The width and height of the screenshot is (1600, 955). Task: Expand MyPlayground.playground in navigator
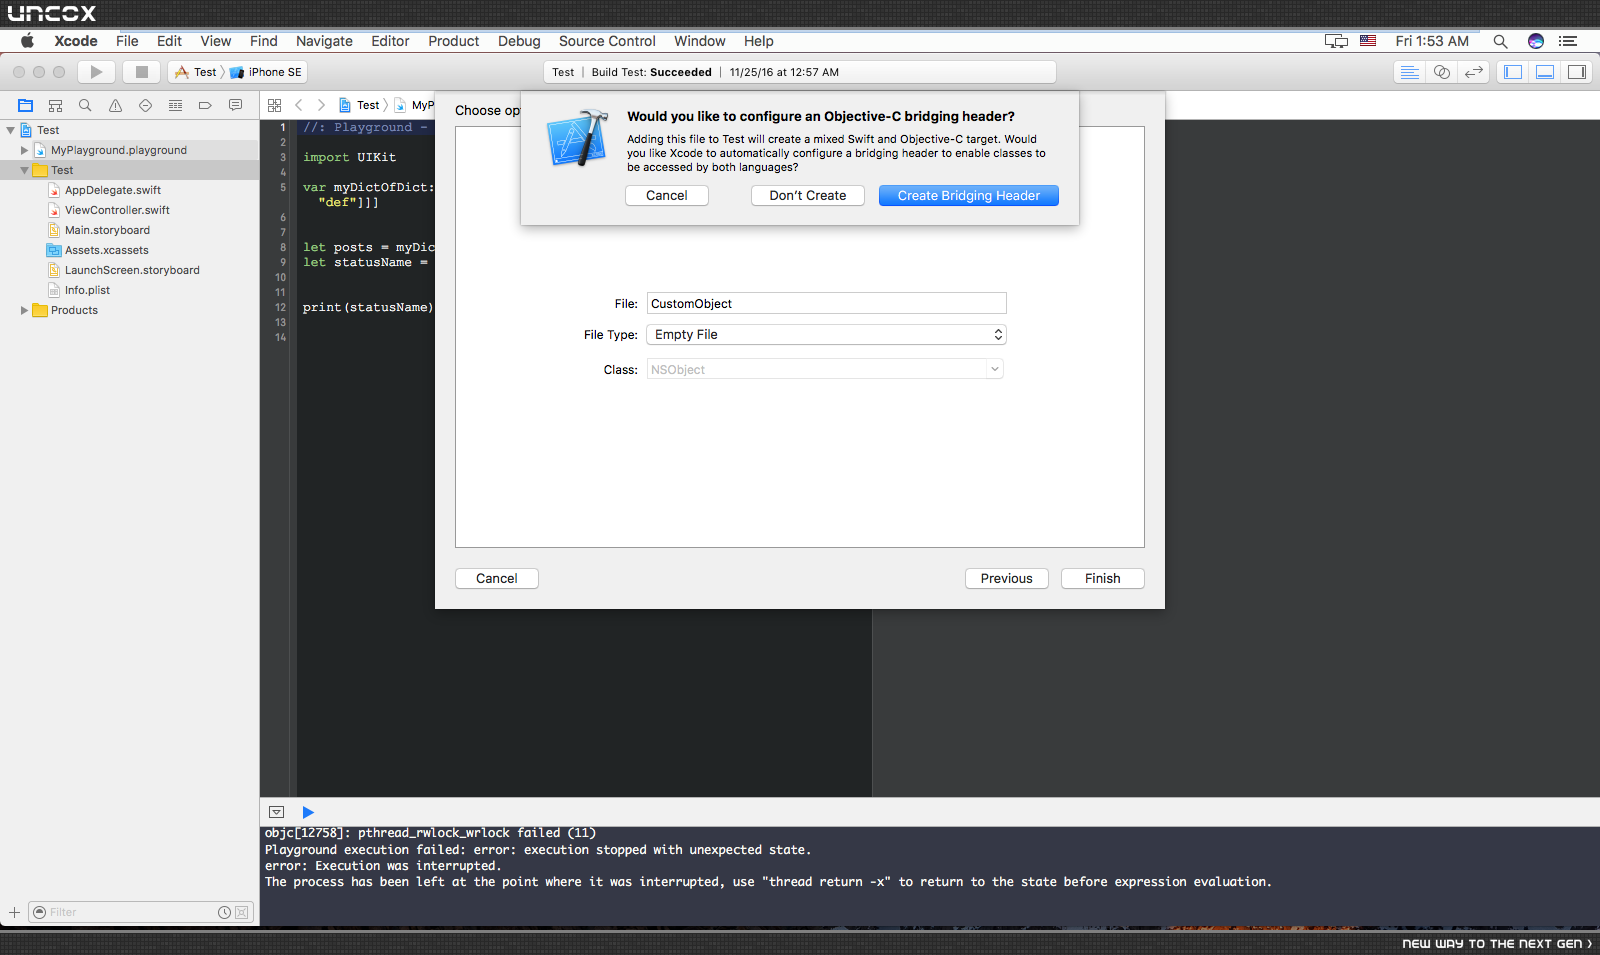25,150
